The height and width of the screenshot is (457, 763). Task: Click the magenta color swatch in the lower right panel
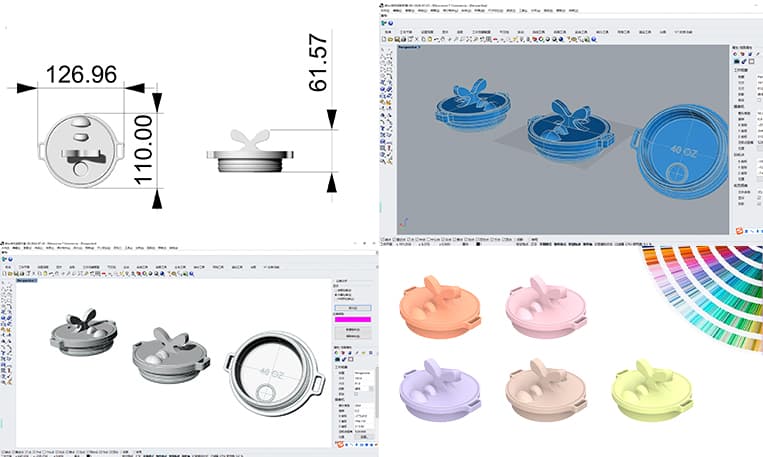pos(352,317)
